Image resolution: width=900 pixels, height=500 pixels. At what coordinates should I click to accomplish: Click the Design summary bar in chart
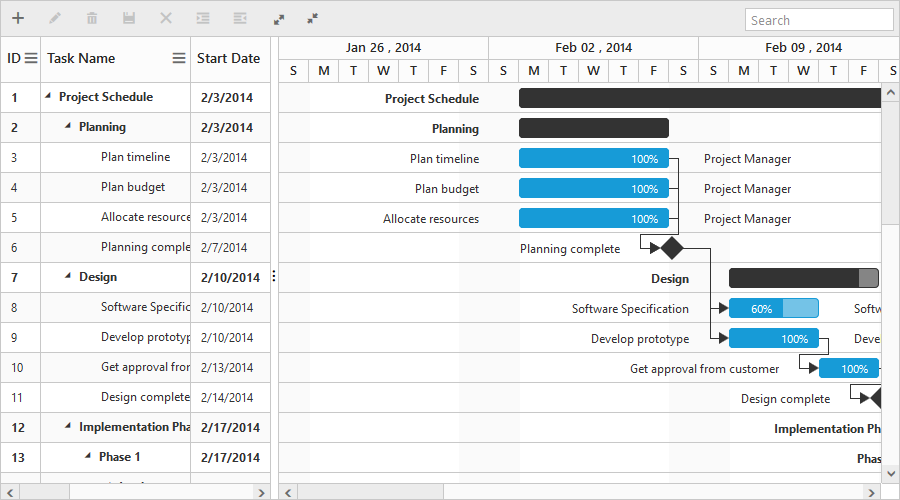pyautogui.click(x=804, y=278)
